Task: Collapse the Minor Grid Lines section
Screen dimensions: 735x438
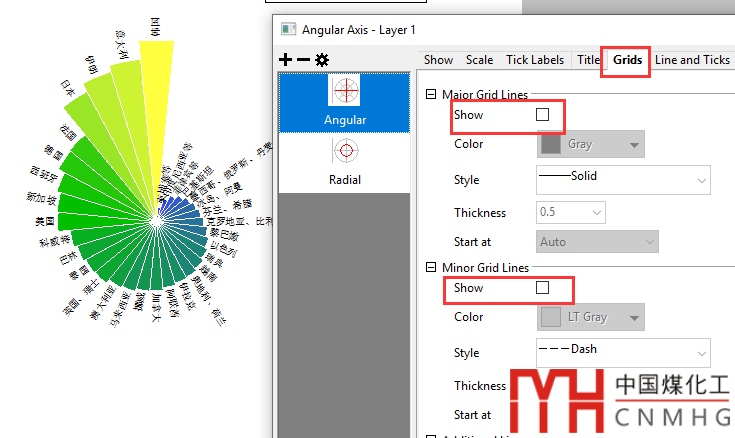Action: pos(431,268)
